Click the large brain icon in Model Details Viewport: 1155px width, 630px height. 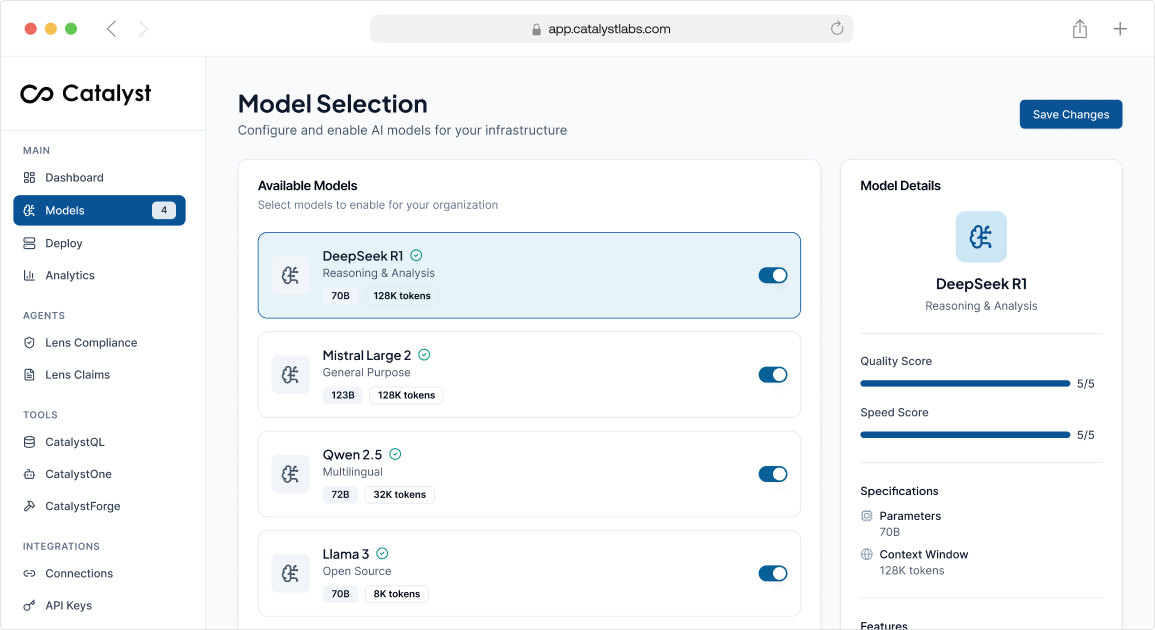pos(981,237)
